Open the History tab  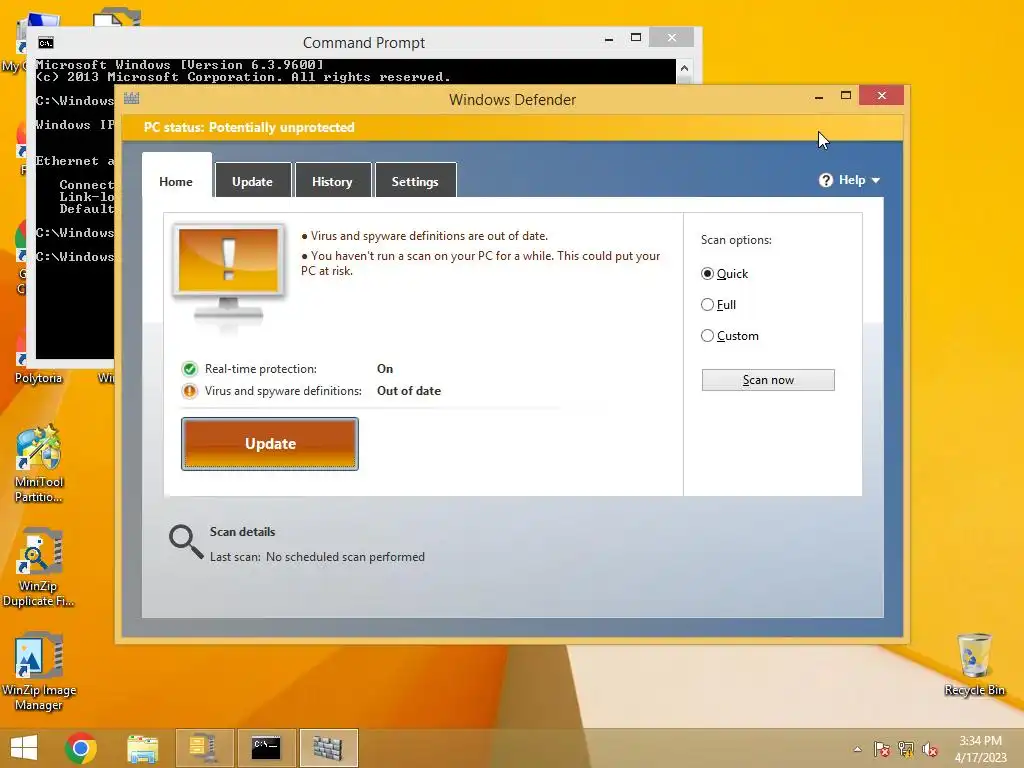click(332, 181)
